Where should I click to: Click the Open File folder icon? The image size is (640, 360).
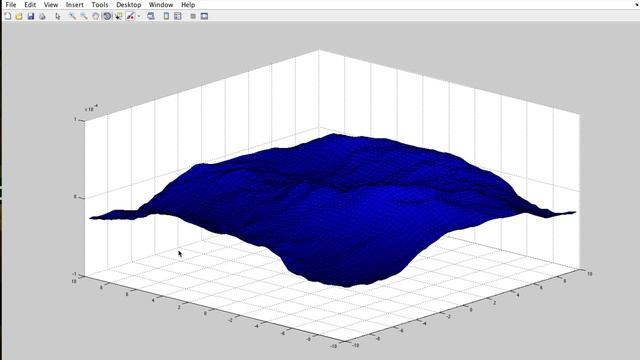click(x=19, y=16)
